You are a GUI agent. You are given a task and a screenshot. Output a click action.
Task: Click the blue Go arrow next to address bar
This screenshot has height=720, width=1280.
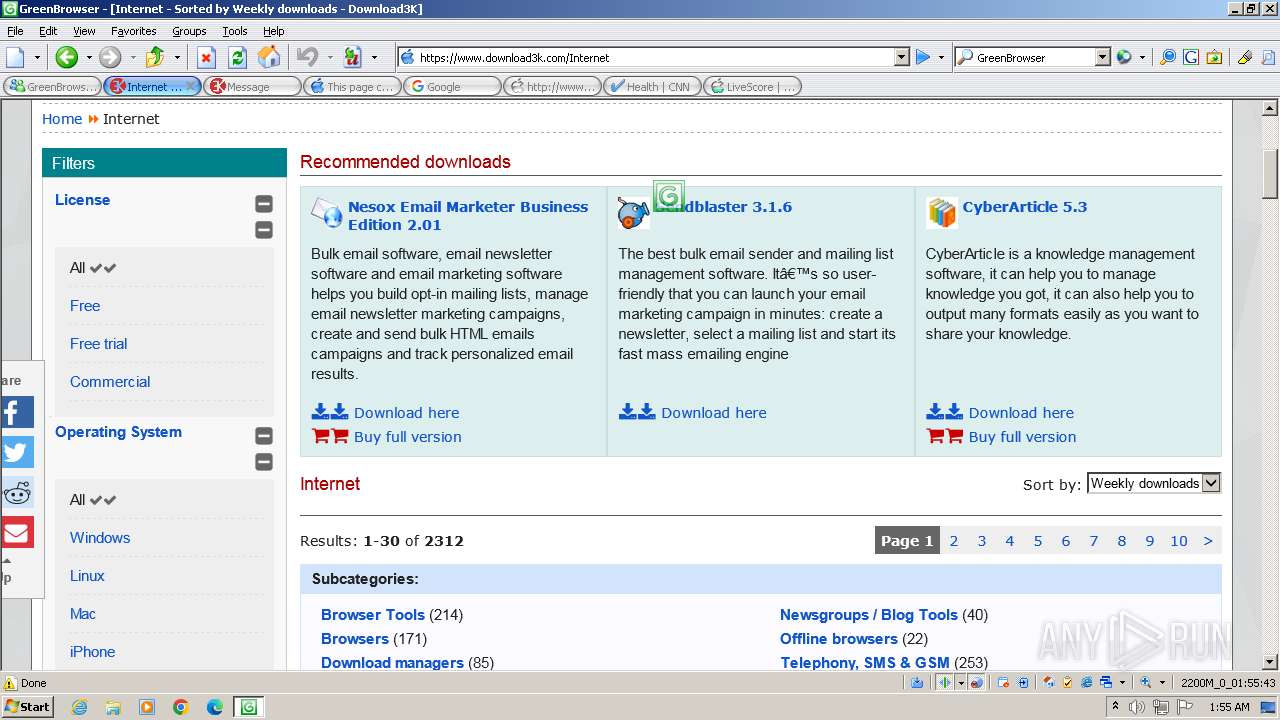(x=923, y=57)
